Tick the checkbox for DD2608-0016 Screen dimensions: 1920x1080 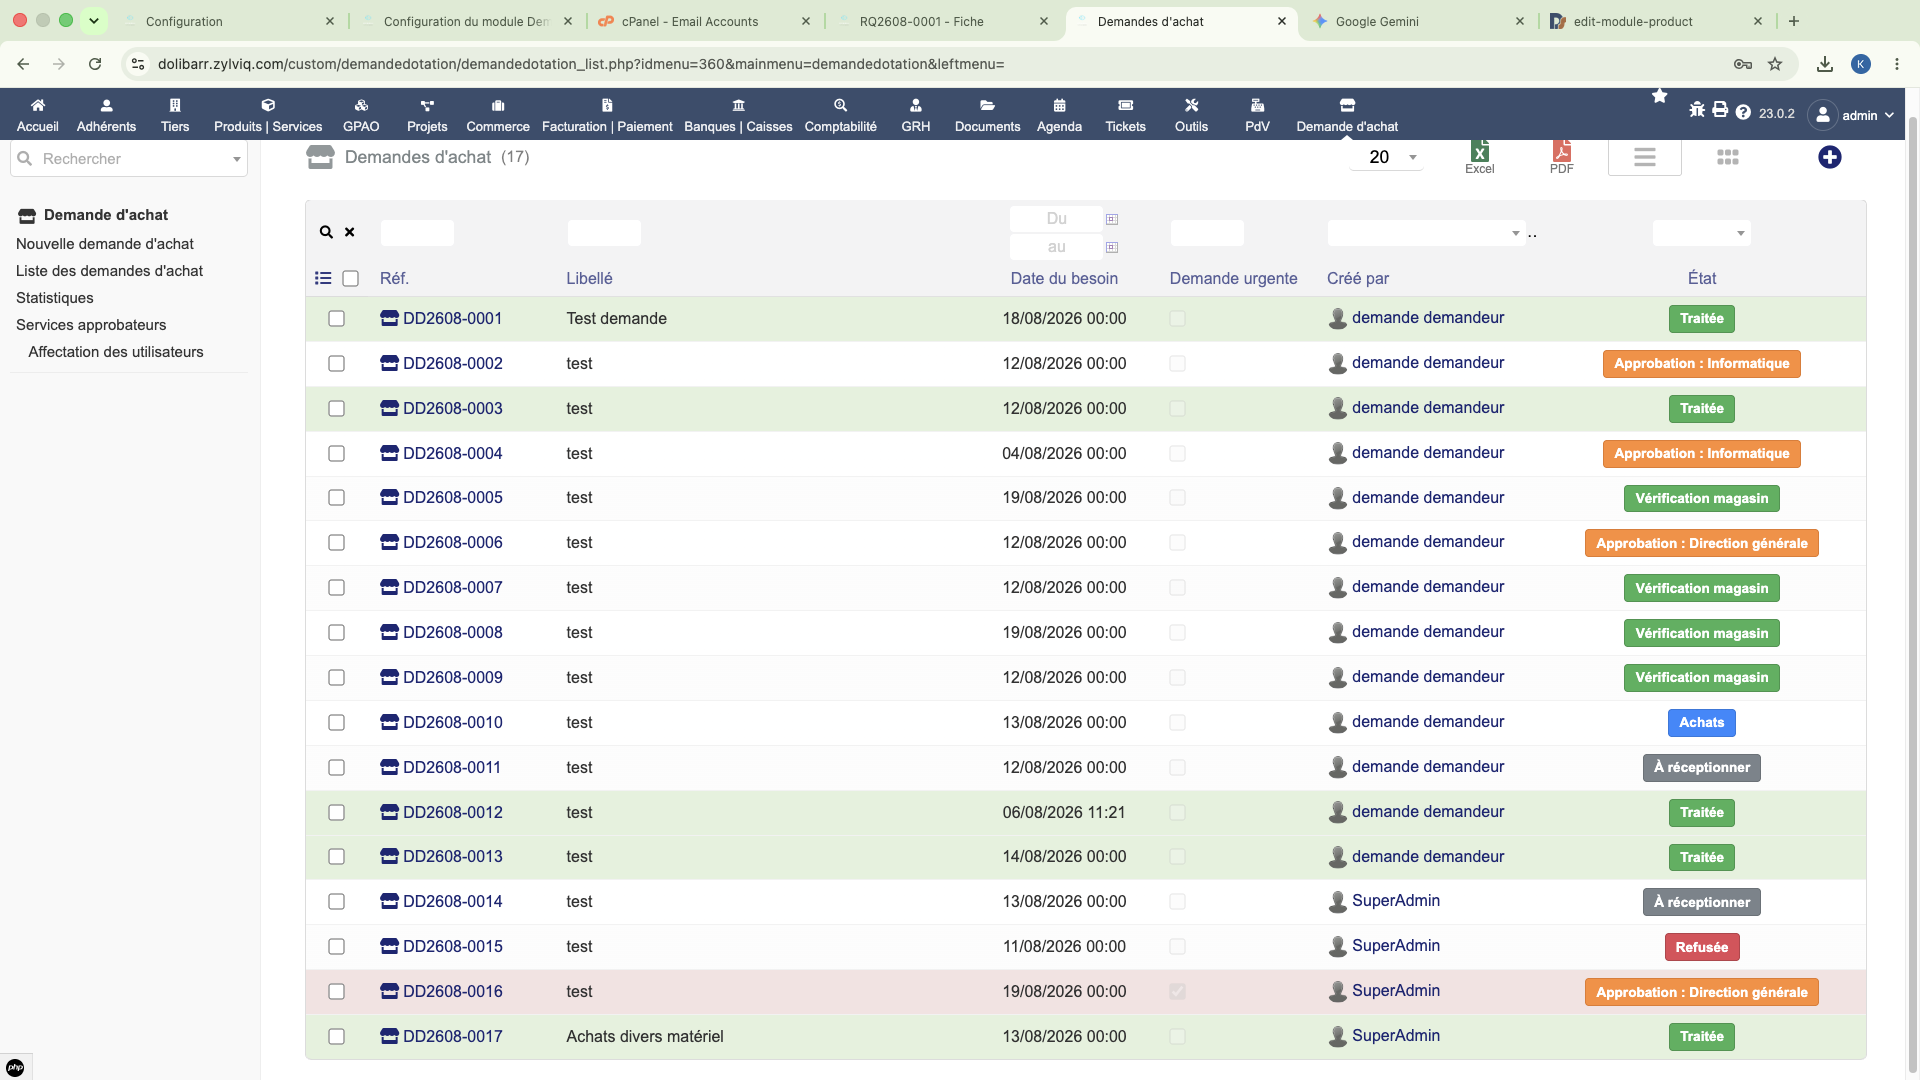pos(336,992)
